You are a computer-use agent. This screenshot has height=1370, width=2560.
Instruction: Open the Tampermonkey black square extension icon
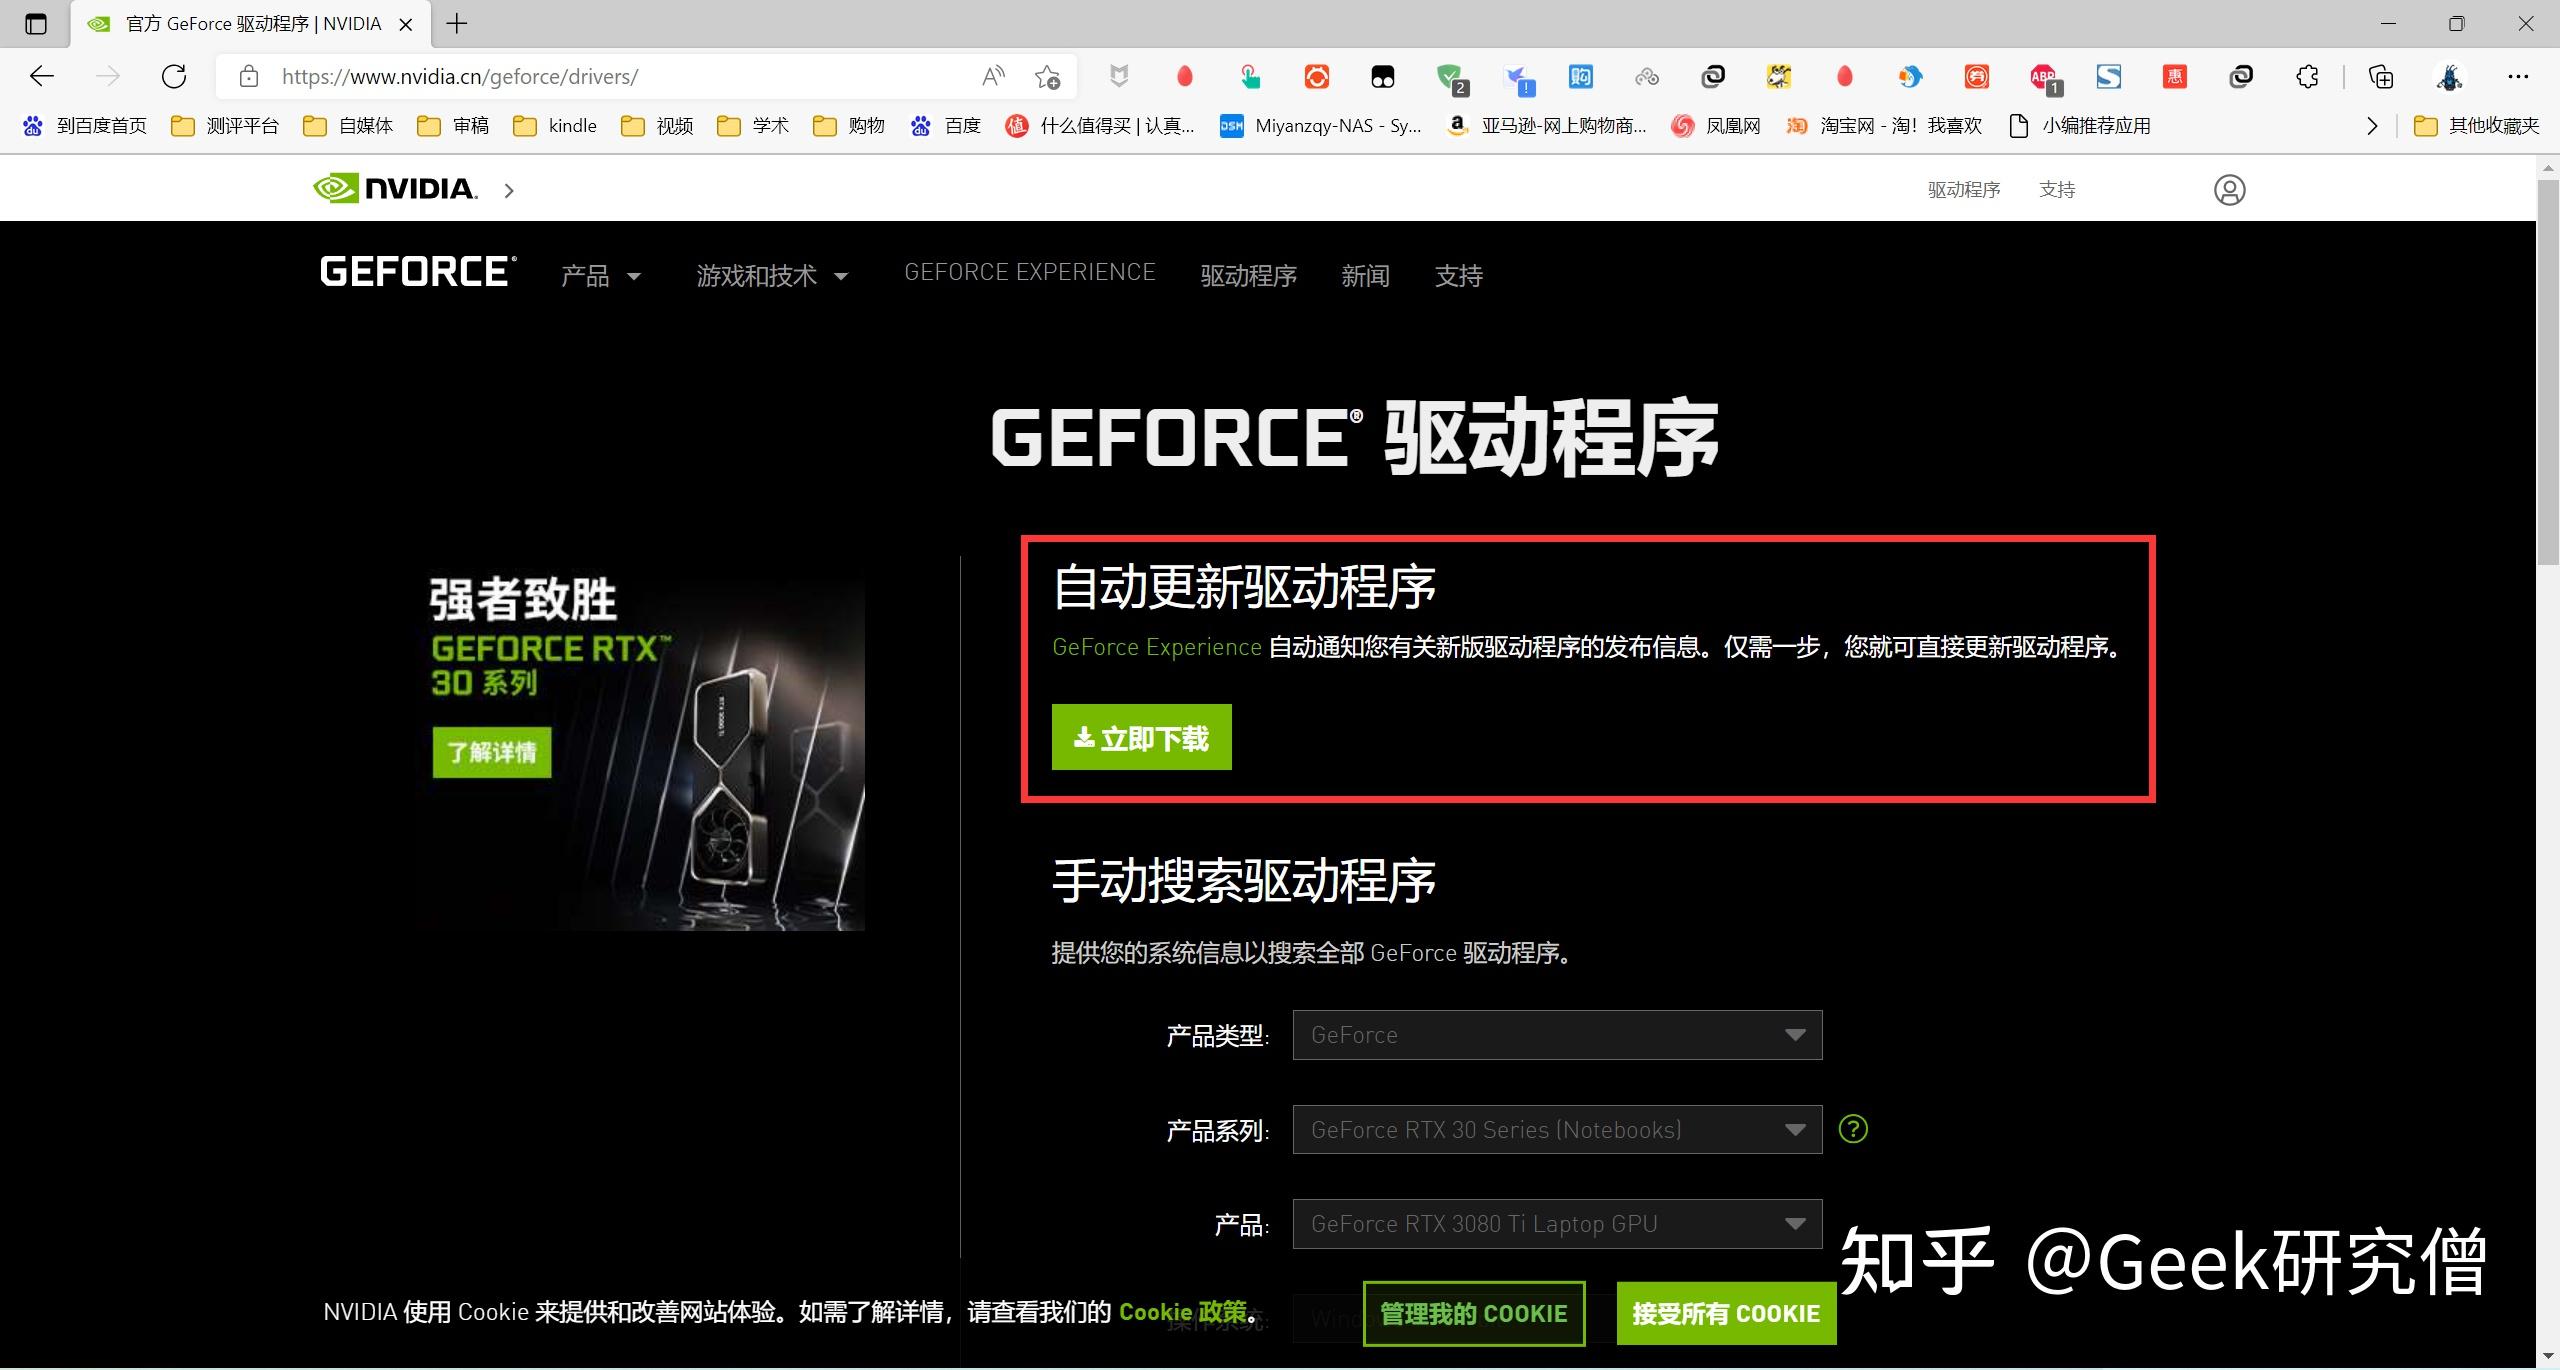[x=1382, y=76]
